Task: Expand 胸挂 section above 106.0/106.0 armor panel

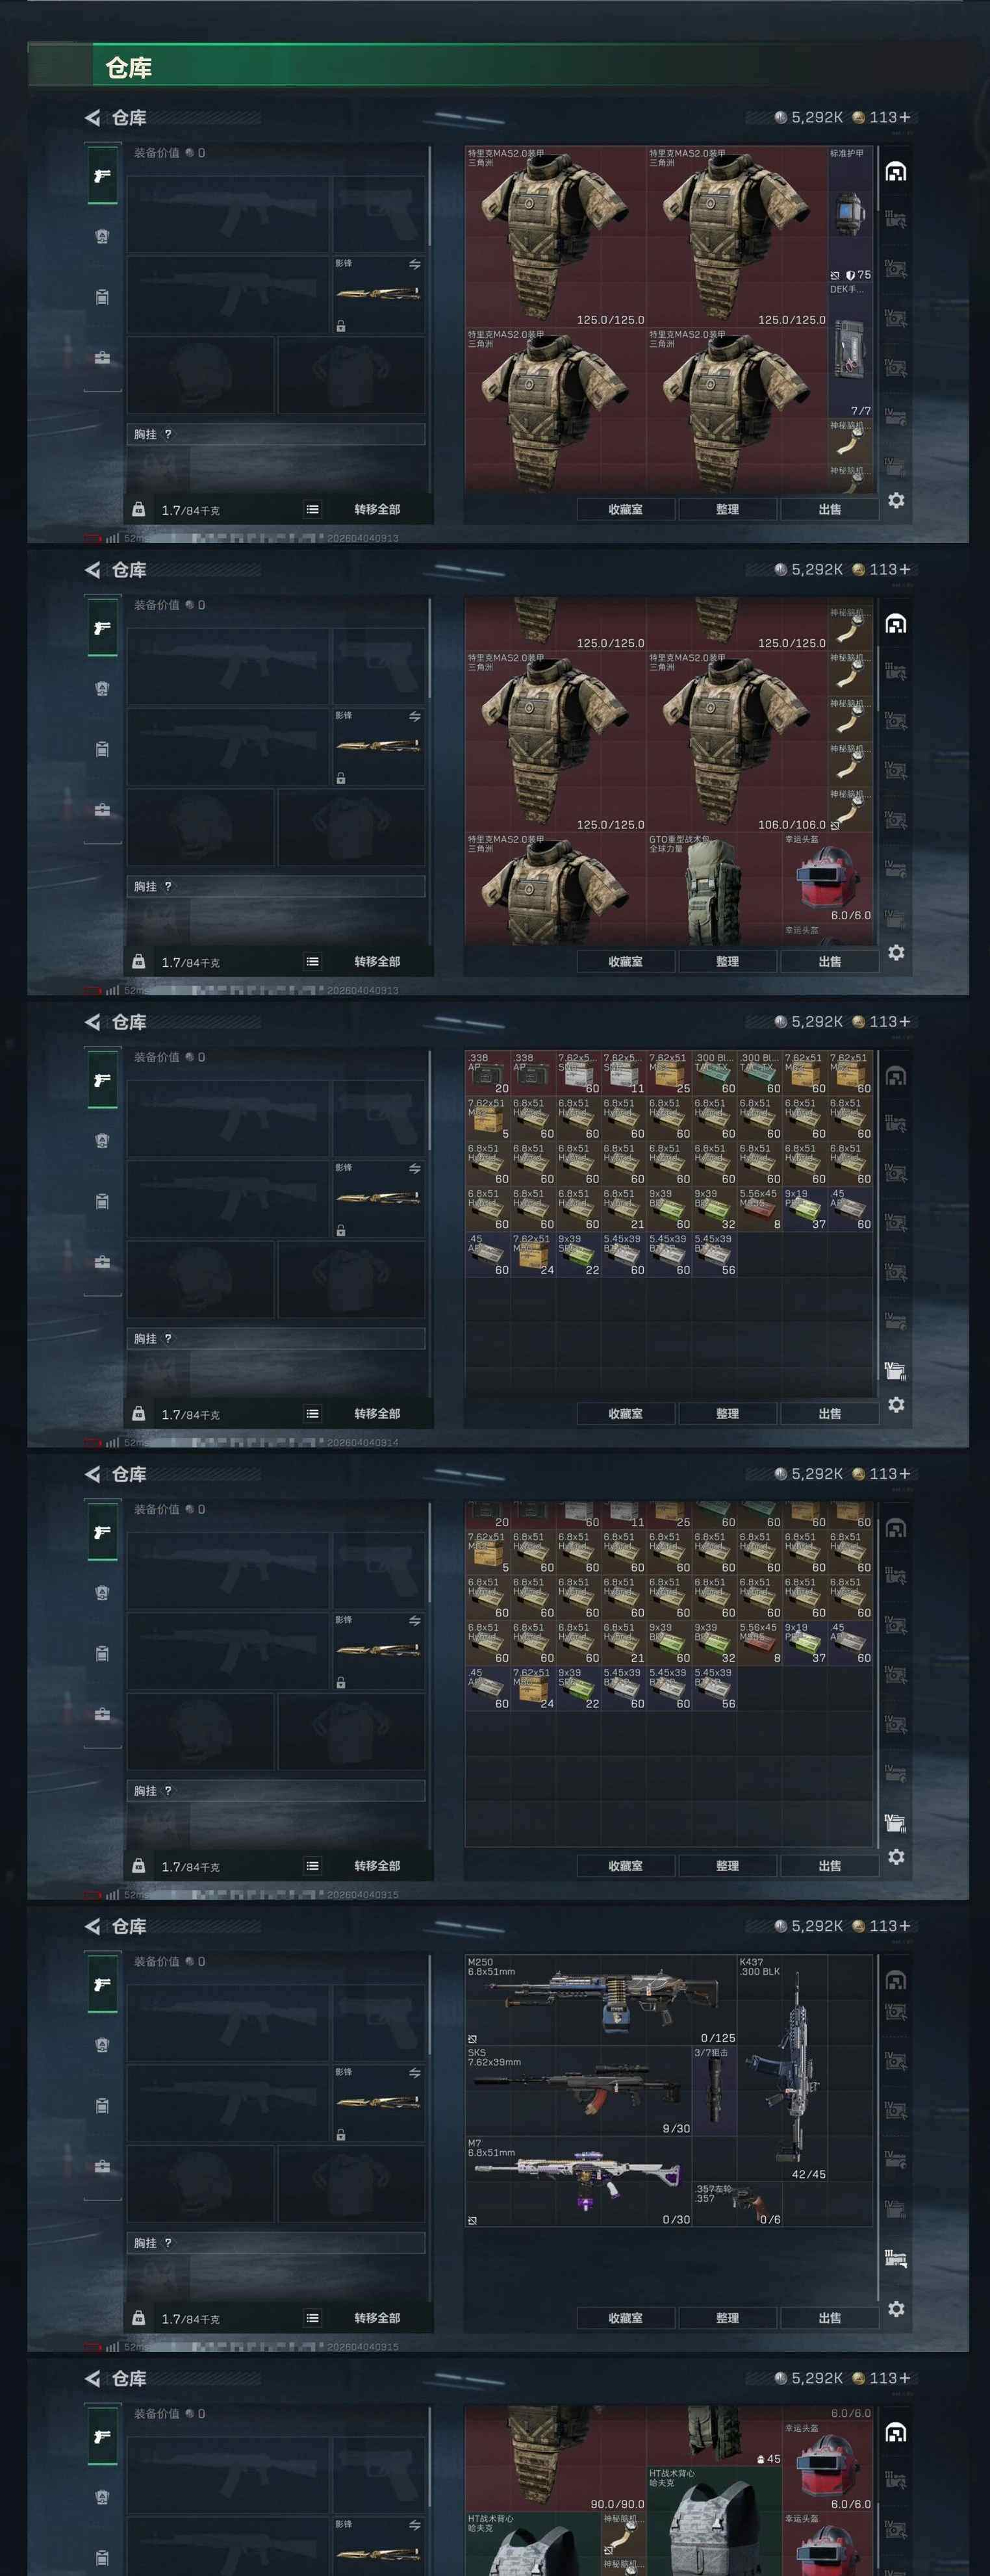Action: tap(275, 886)
